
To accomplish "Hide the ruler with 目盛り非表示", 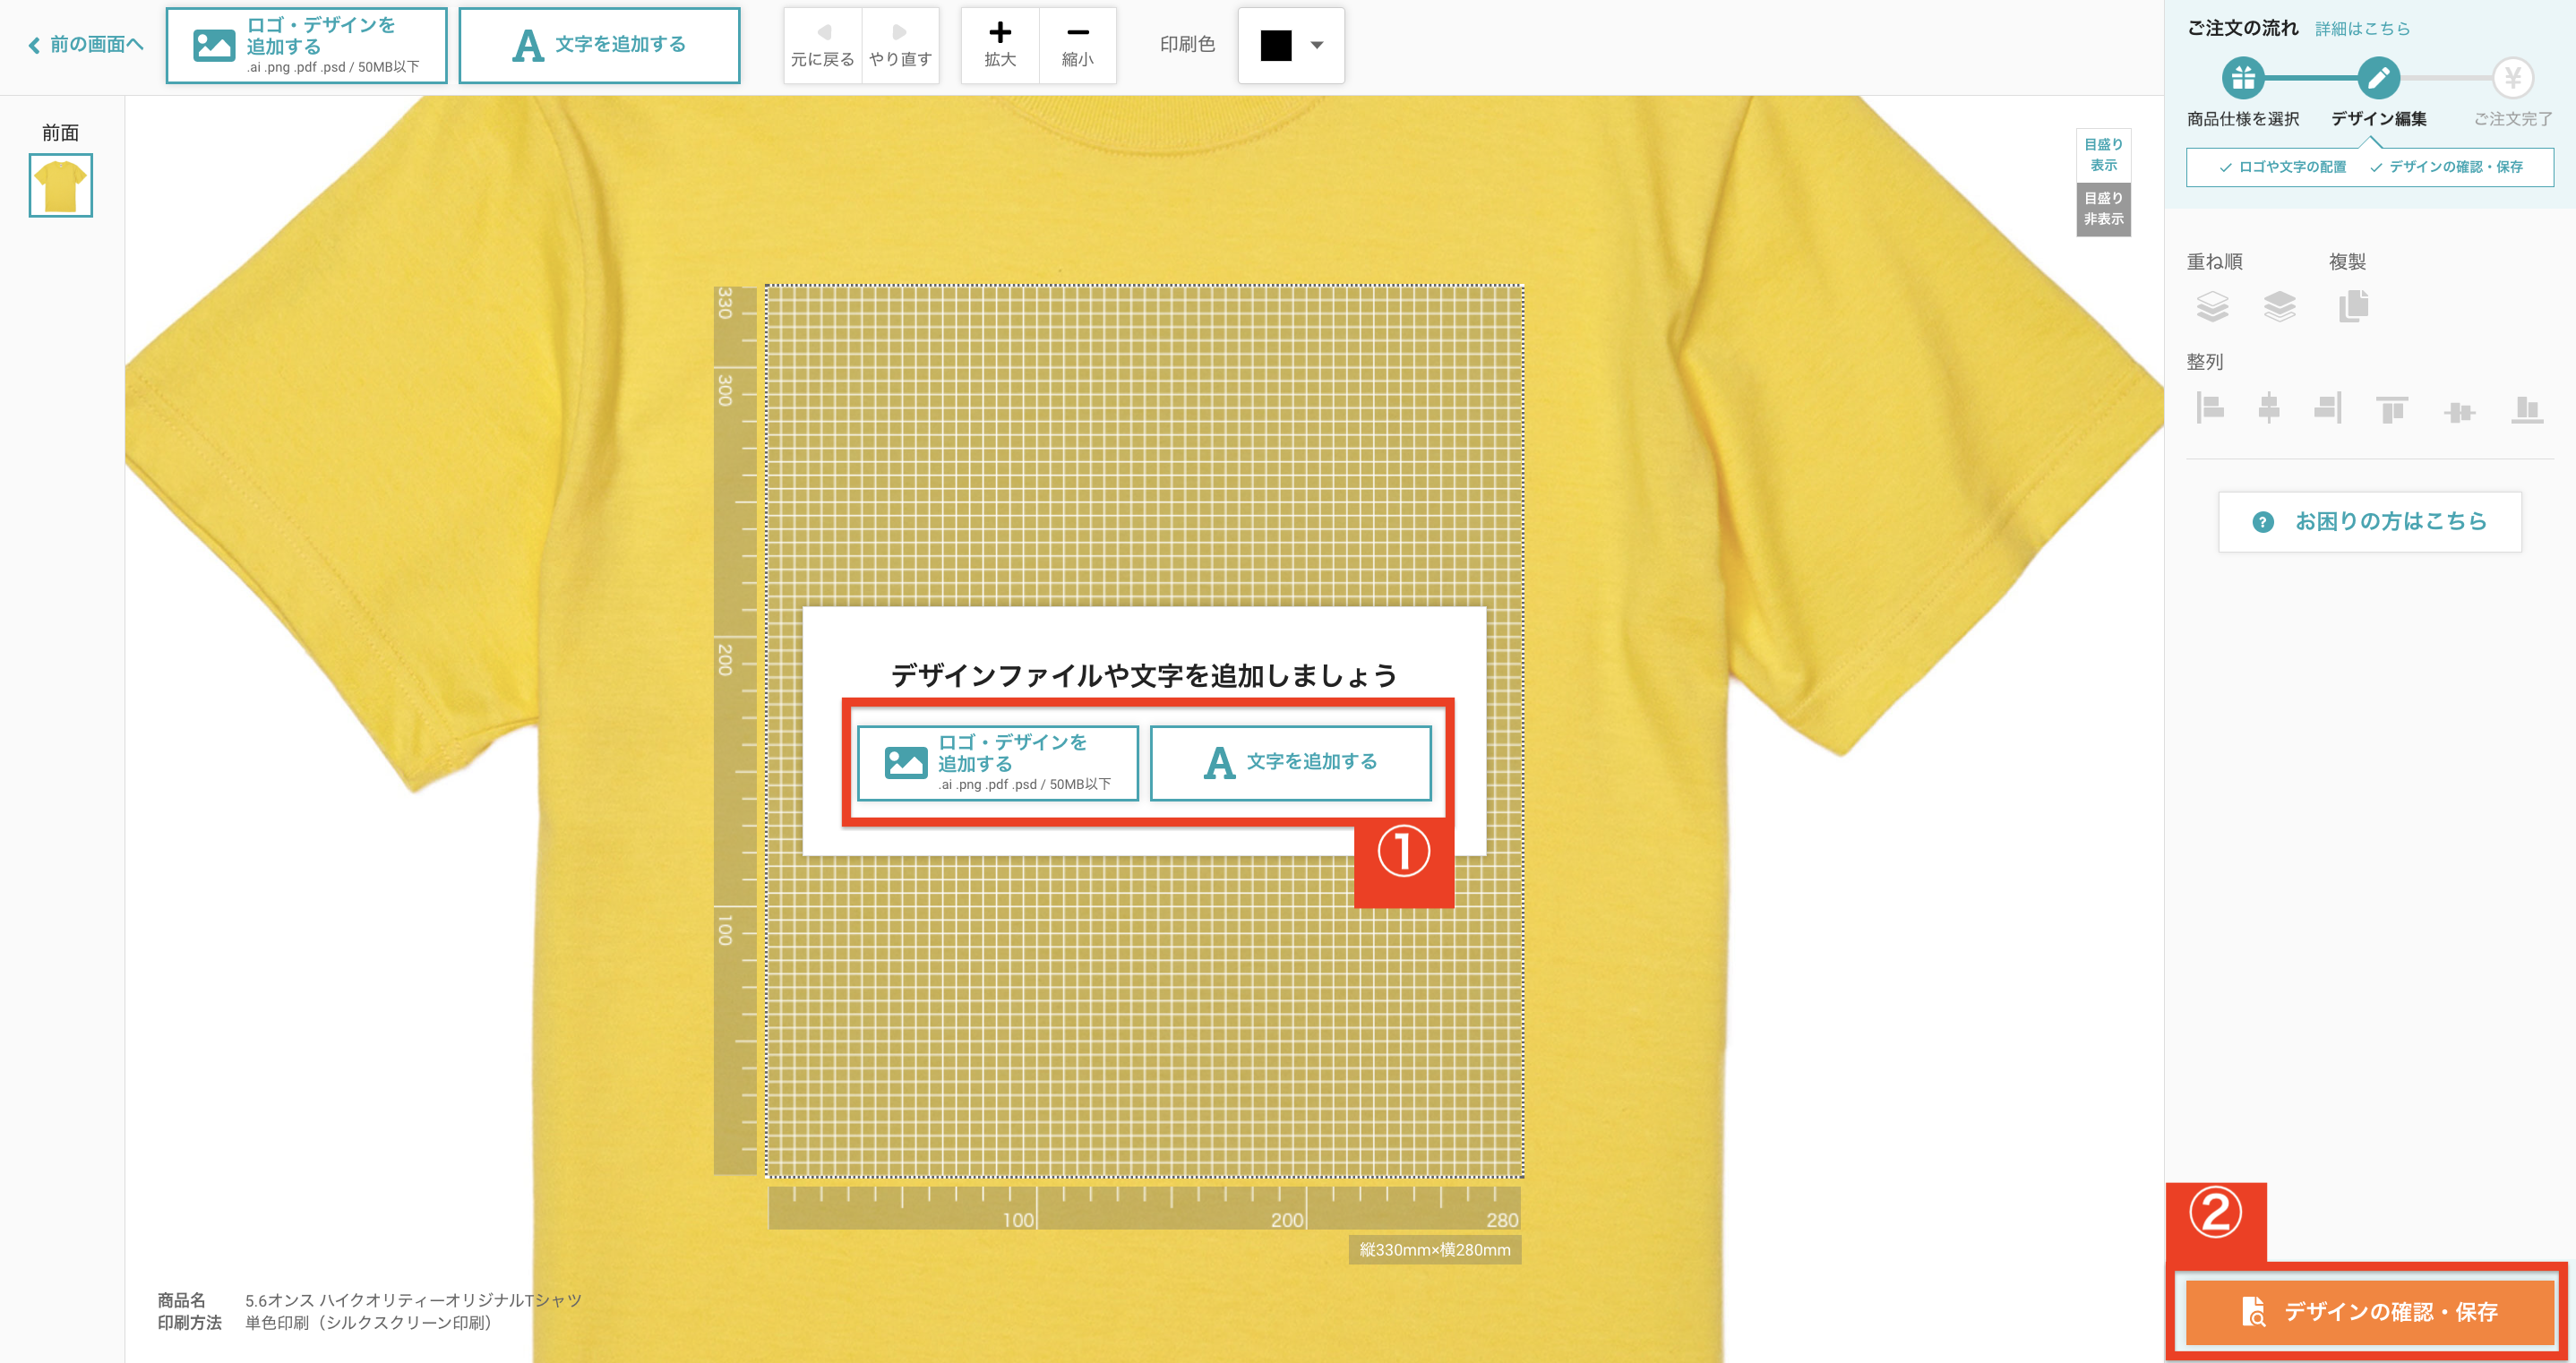I will tap(2104, 210).
